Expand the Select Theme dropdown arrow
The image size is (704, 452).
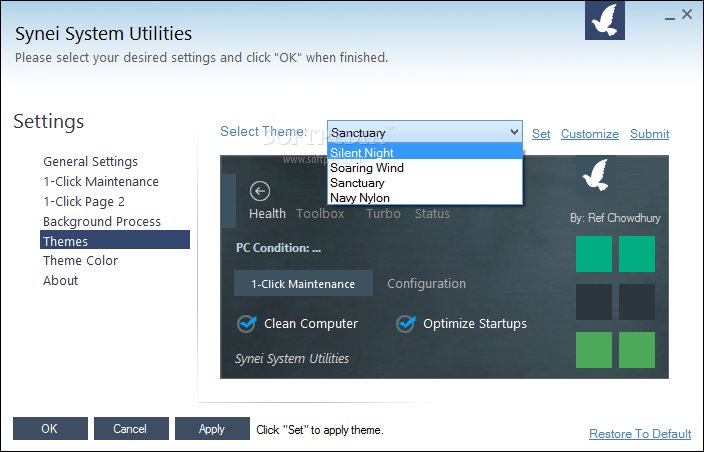click(x=515, y=132)
